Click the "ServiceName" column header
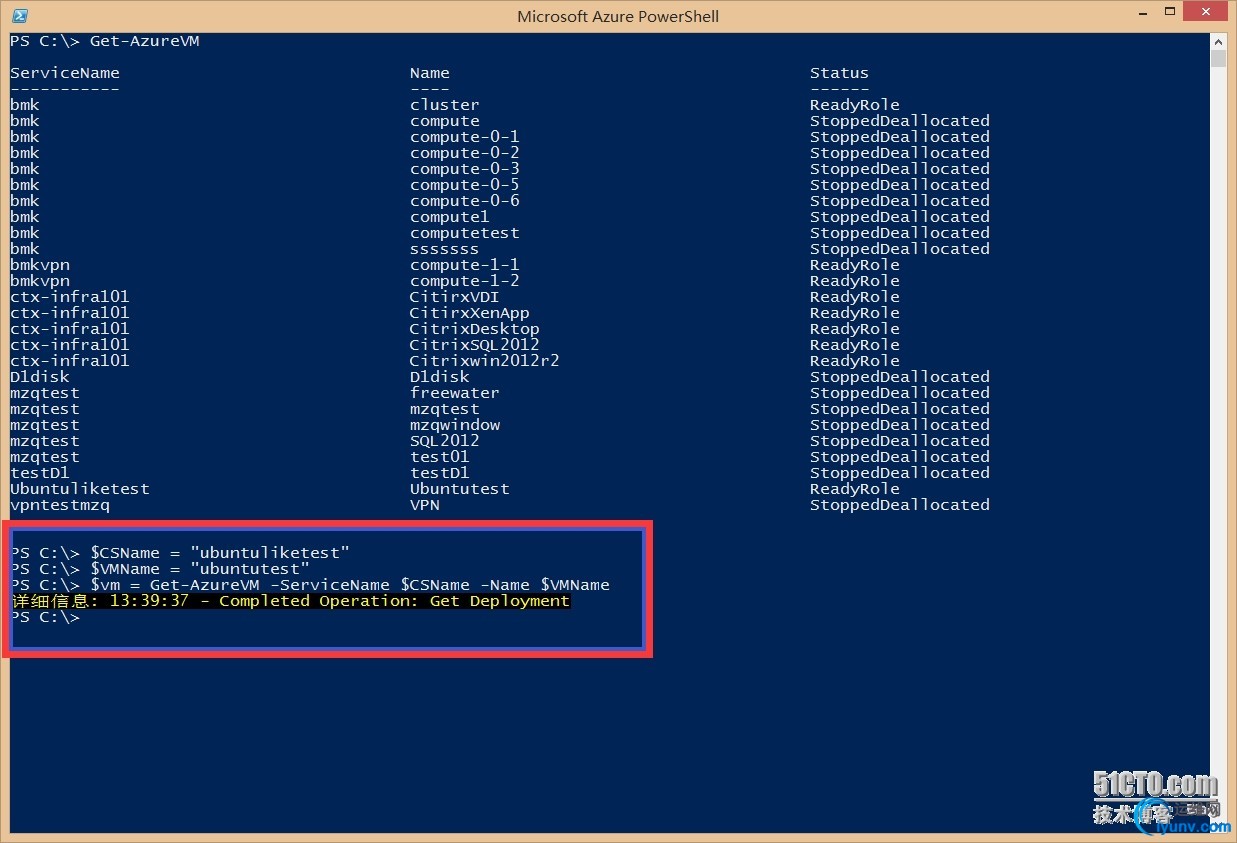The width and height of the screenshot is (1237, 843). pyautogui.click(x=65, y=73)
